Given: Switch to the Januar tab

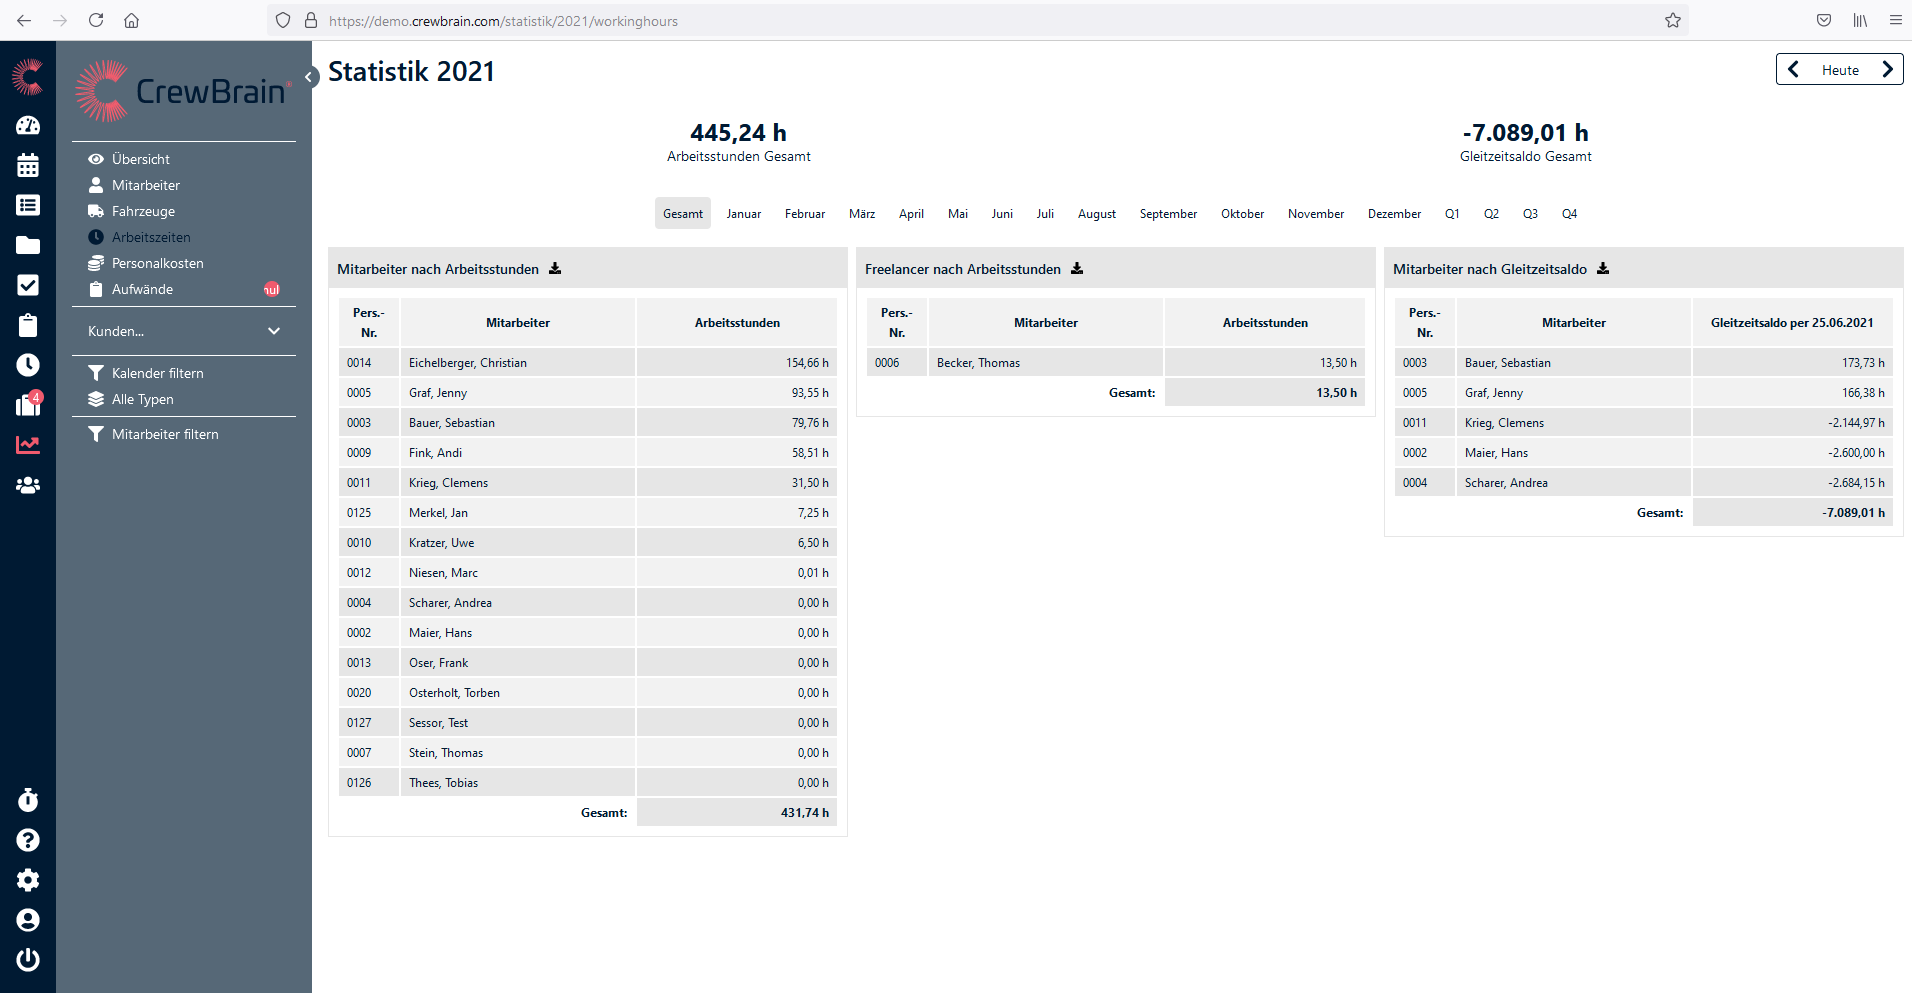Looking at the screenshot, I should (743, 214).
